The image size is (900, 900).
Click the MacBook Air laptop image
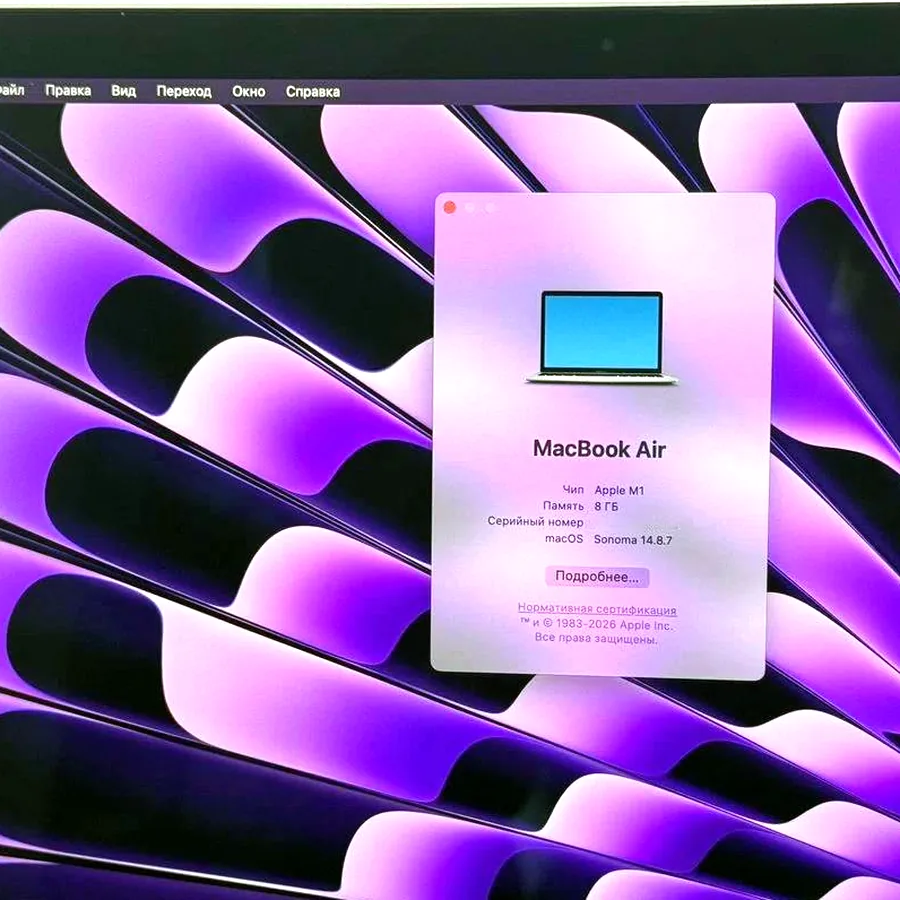tap(602, 338)
